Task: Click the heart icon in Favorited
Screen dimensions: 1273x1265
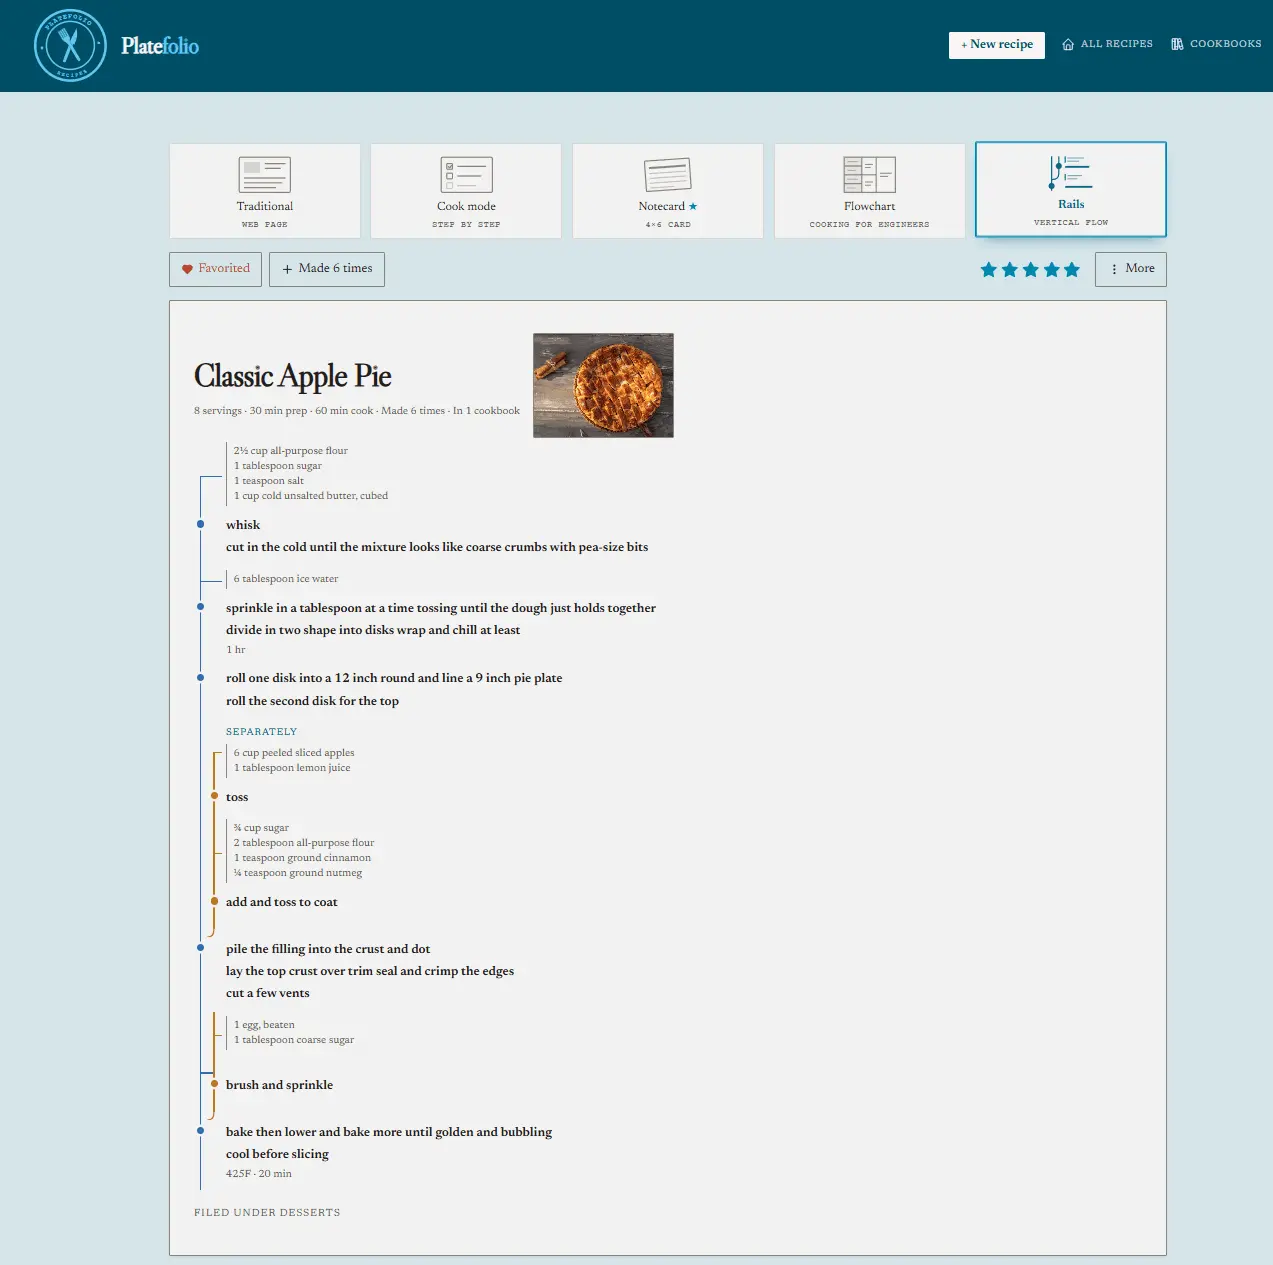Action: tap(187, 269)
